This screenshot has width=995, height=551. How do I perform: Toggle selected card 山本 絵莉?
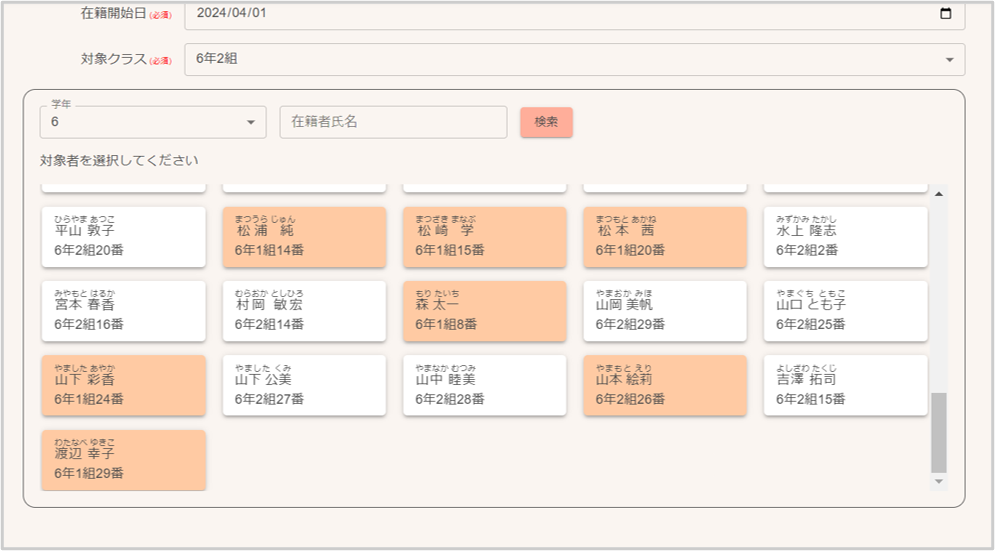click(x=665, y=386)
